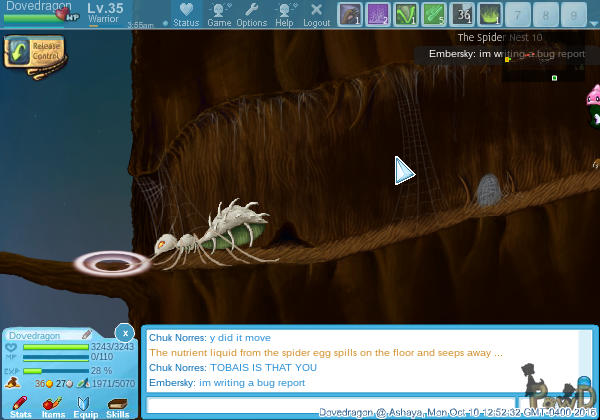The width and height of the screenshot is (600, 420).
Task: Open the Items inventory
Action: tap(53, 405)
